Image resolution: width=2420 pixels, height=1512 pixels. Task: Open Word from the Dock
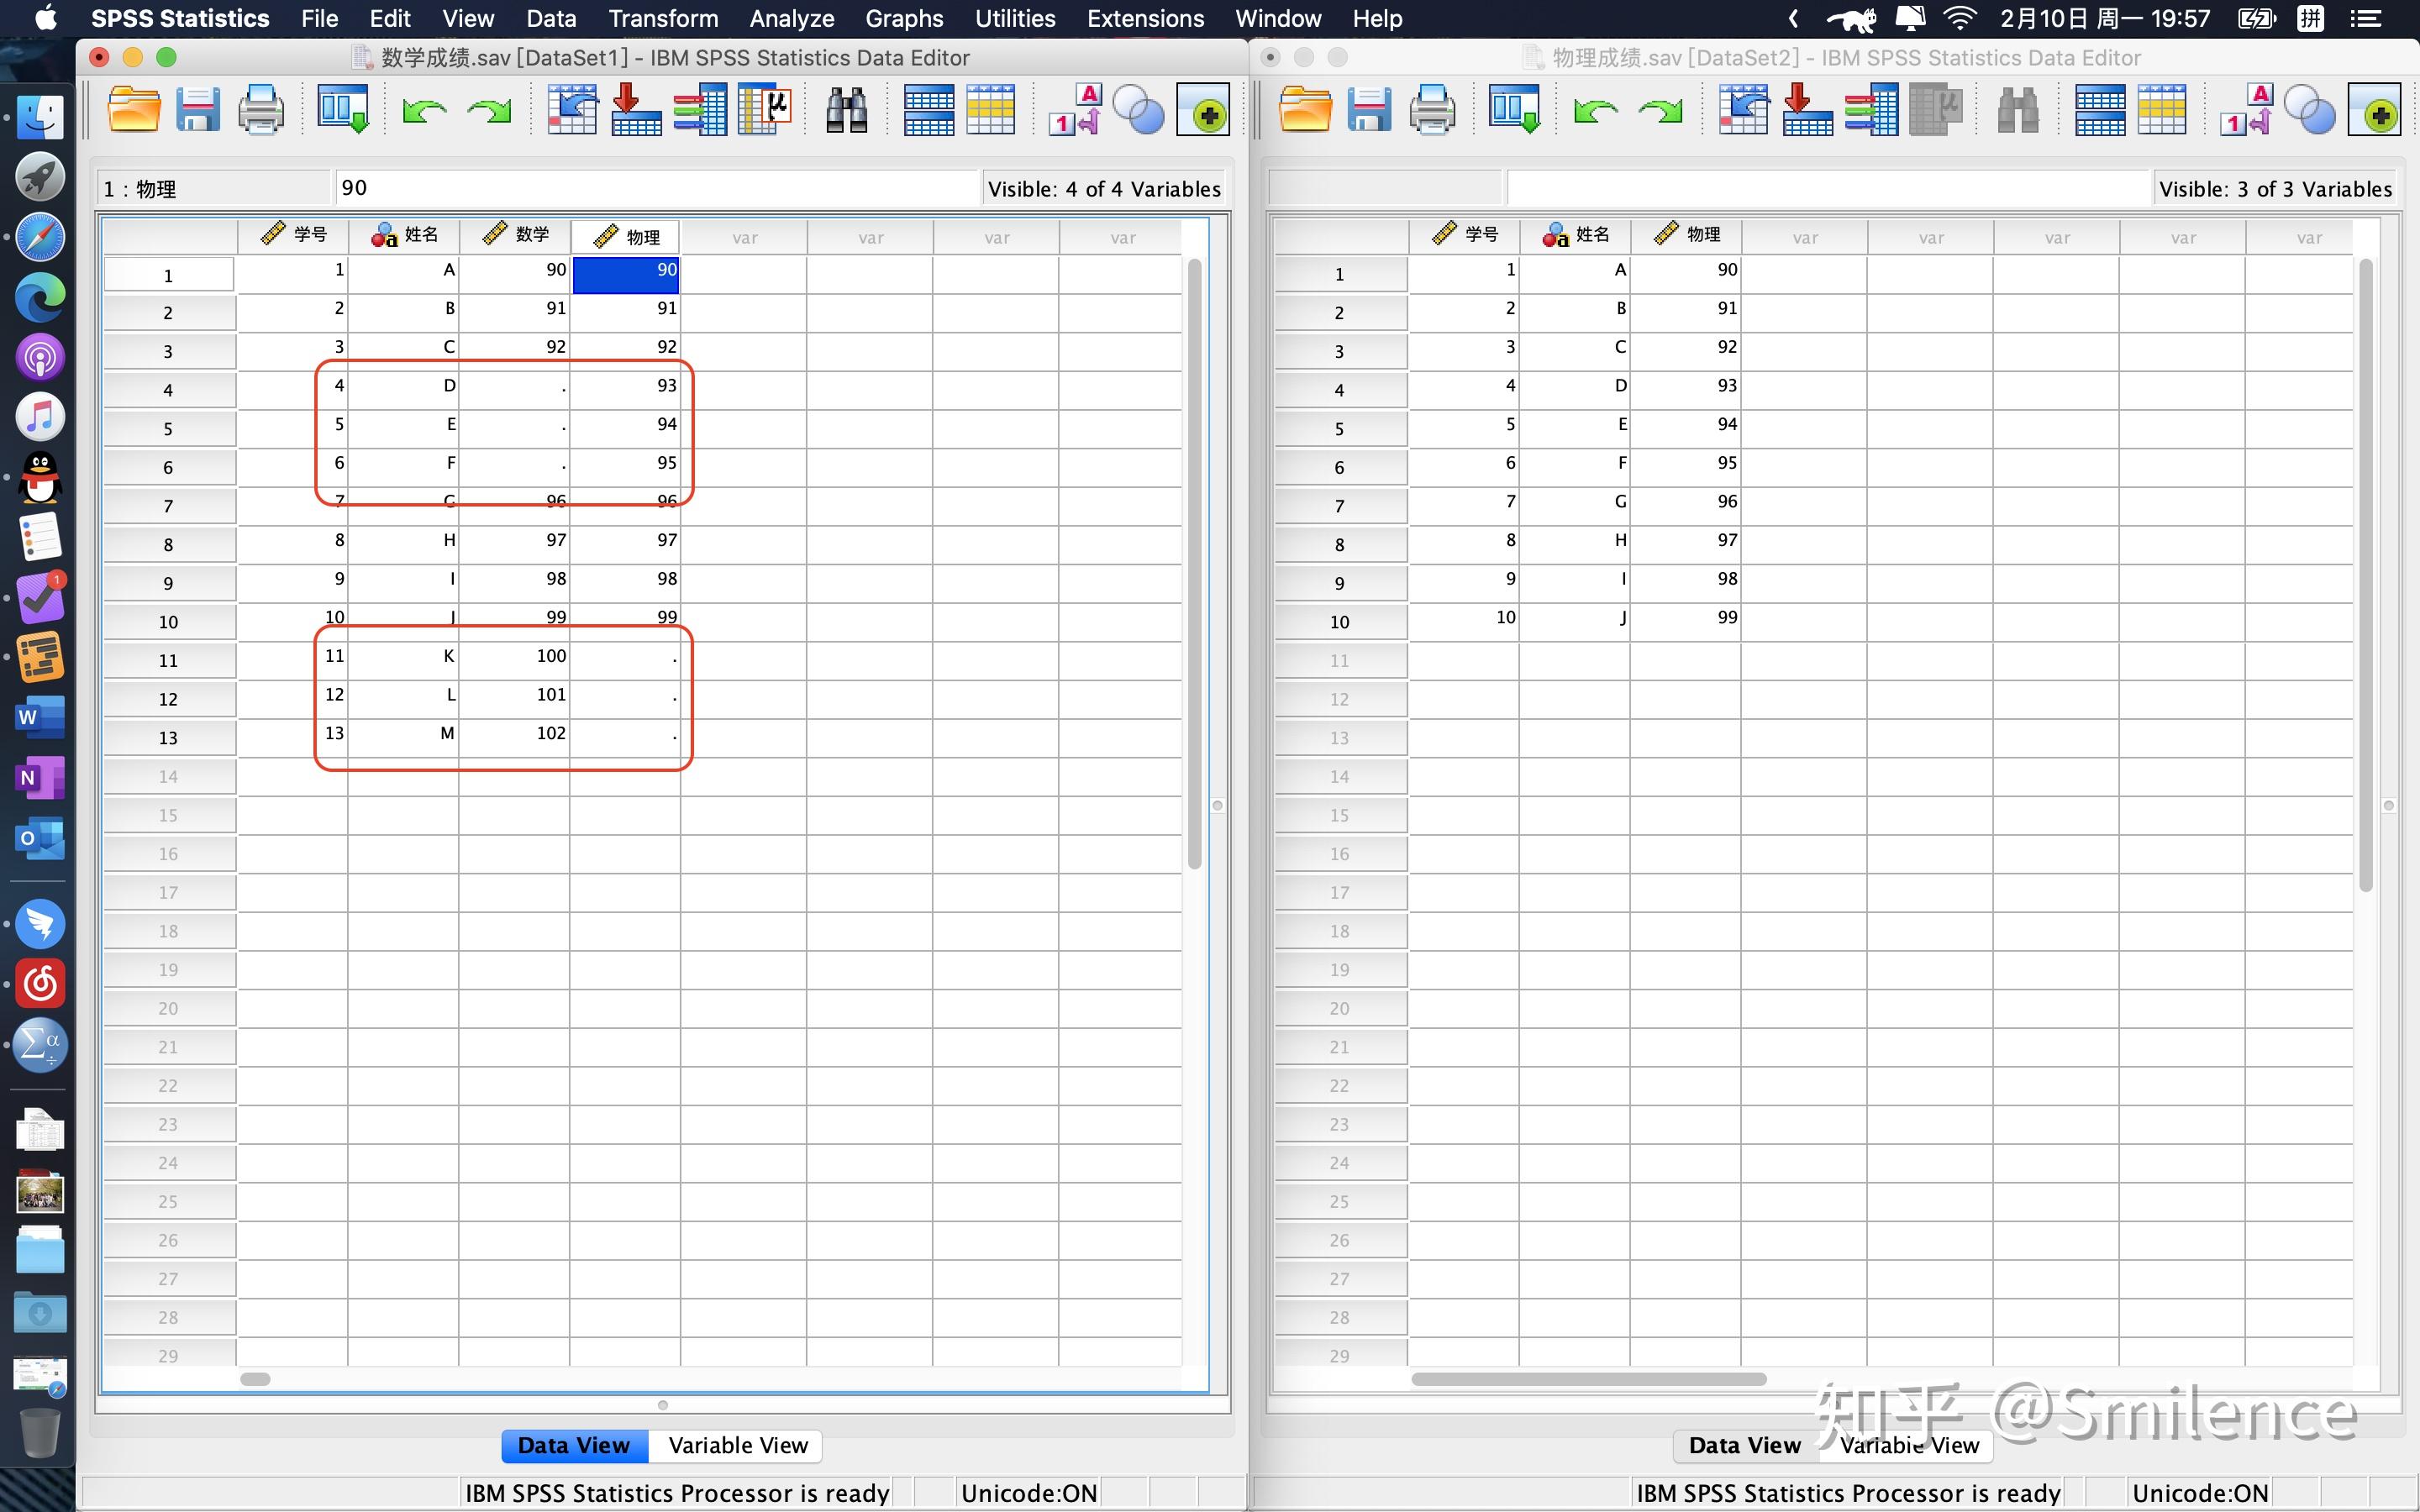point(40,717)
